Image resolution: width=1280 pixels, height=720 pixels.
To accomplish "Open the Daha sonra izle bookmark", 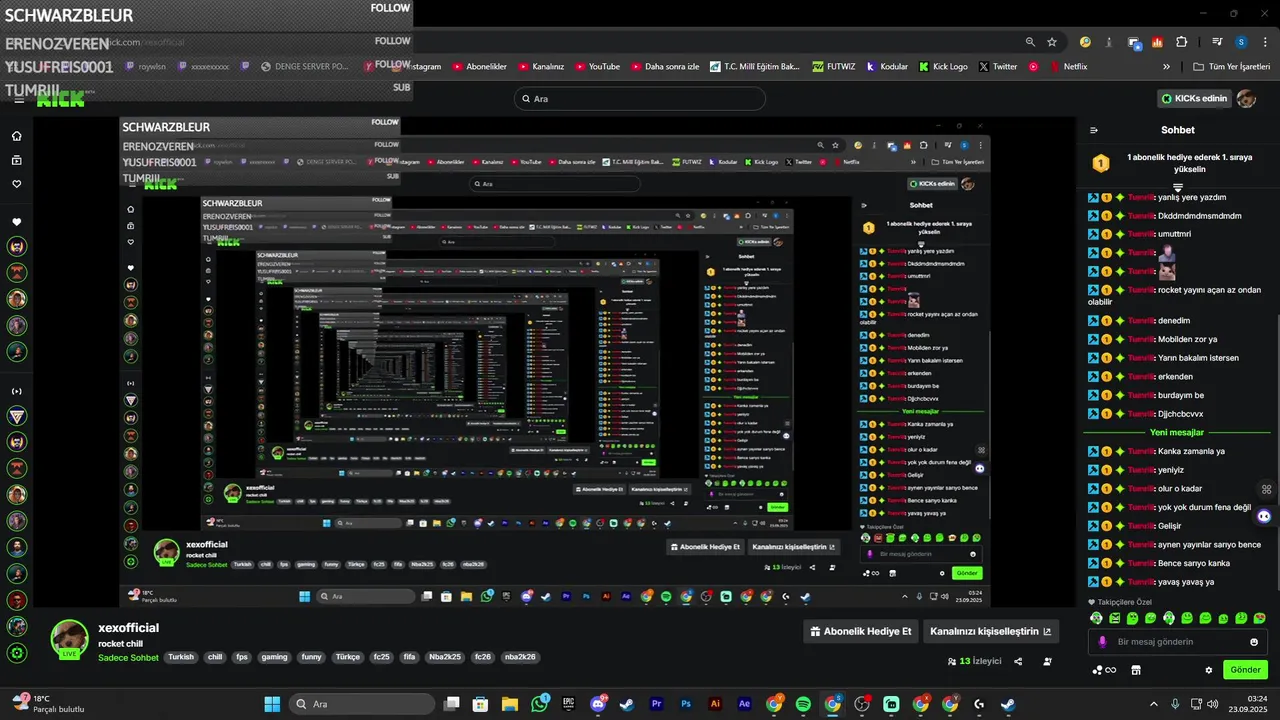I will click(x=665, y=67).
